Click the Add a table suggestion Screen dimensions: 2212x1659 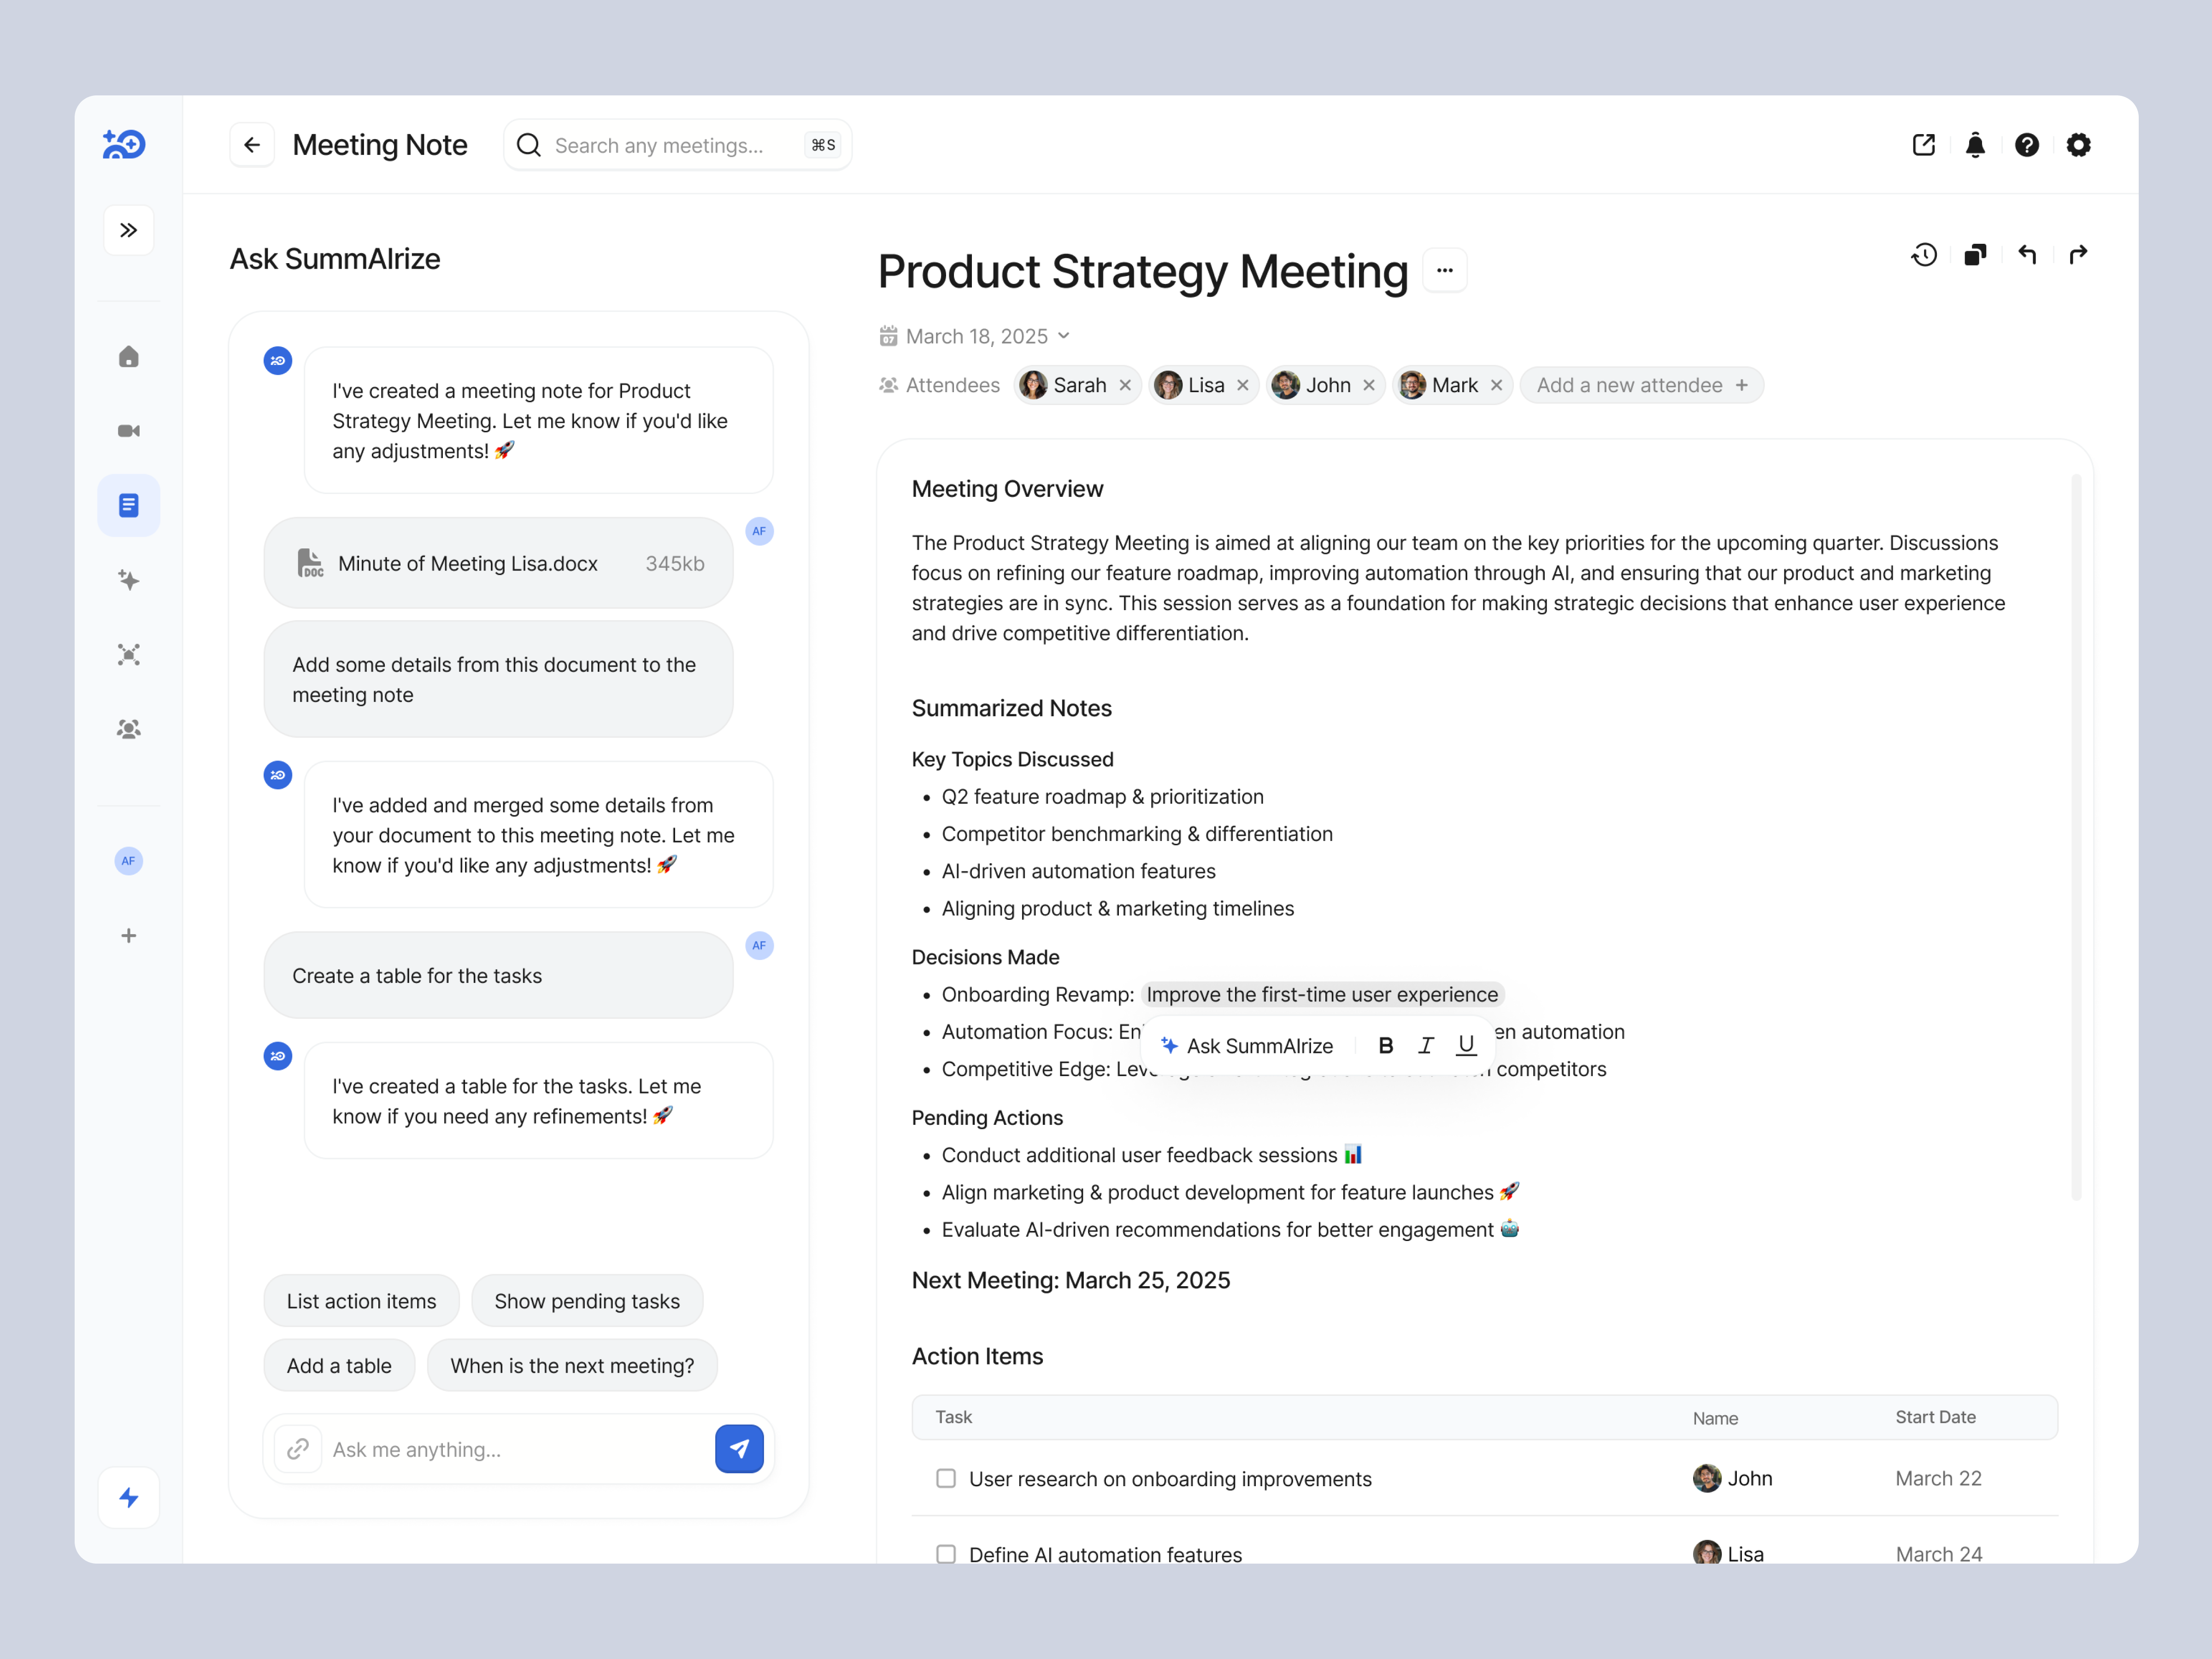point(339,1366)
